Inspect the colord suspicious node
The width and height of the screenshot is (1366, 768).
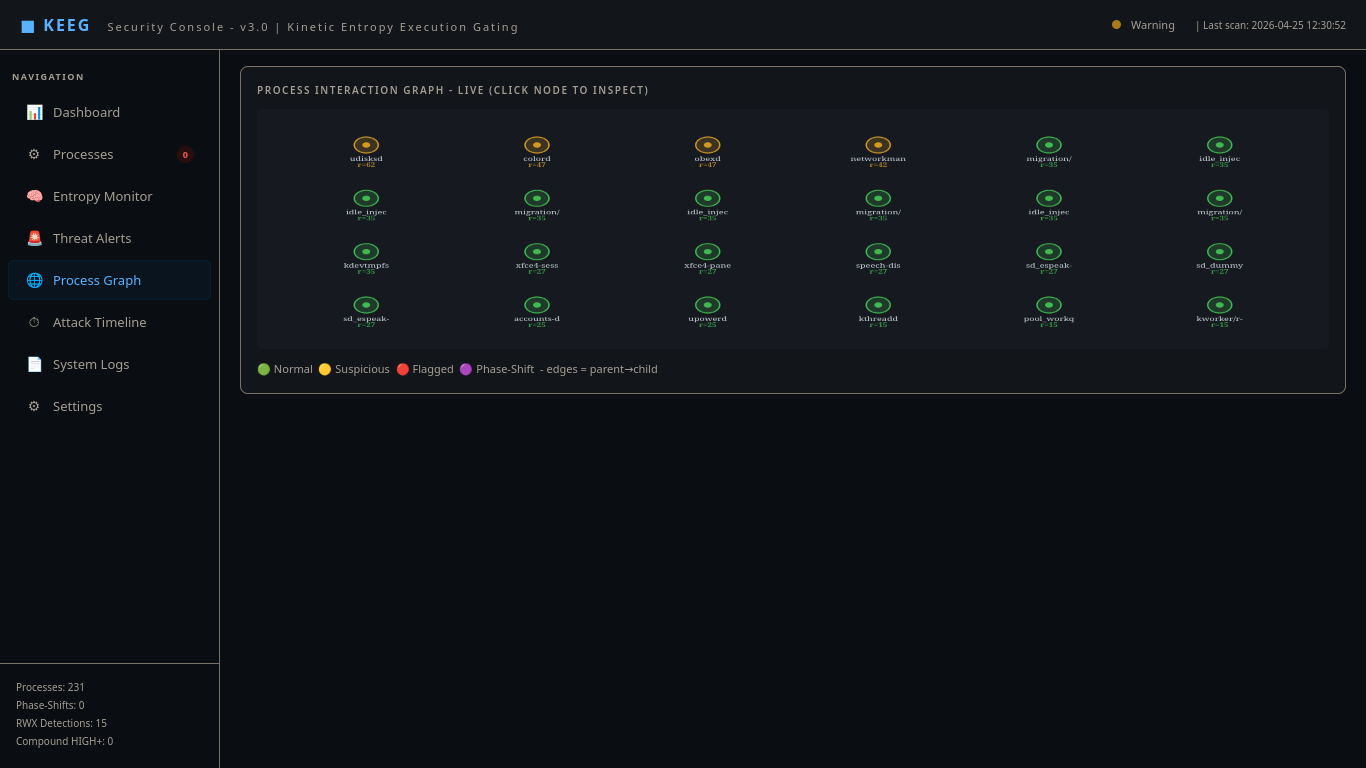coord(537,145)
